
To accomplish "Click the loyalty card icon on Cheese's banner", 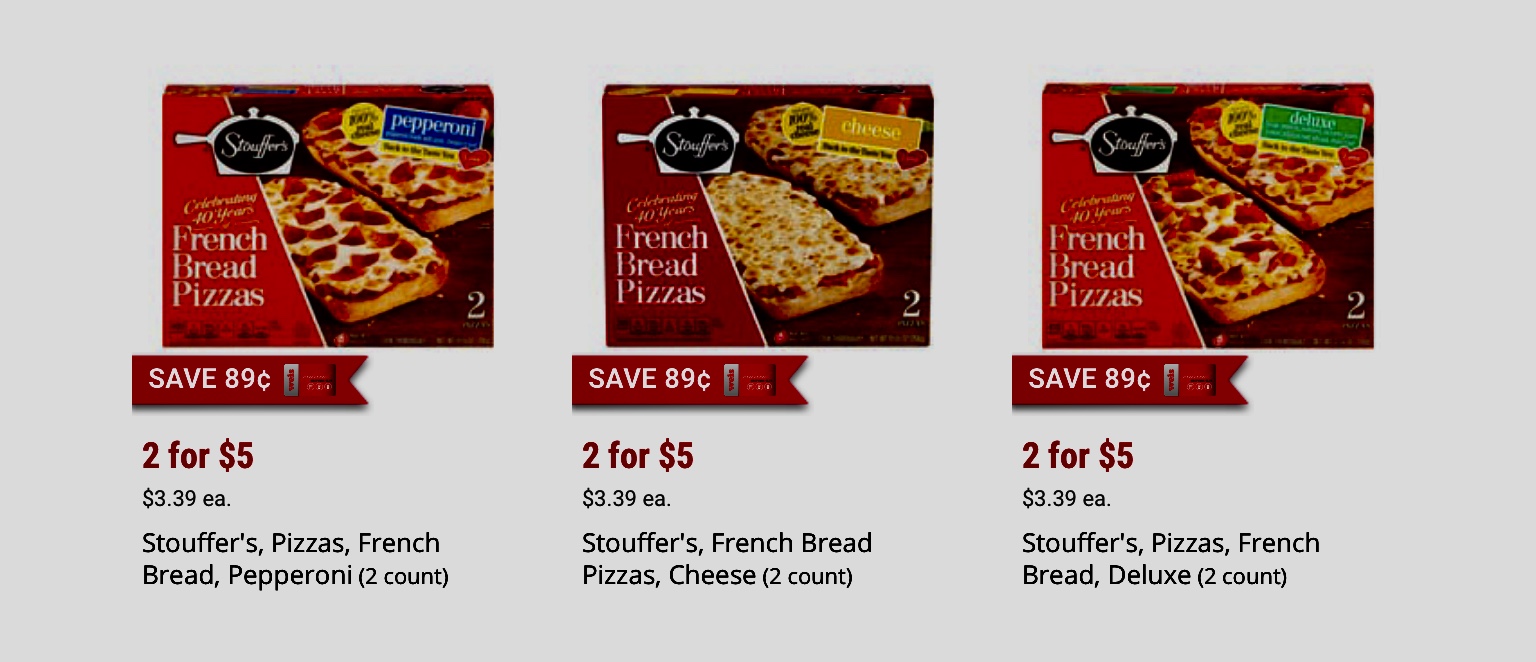I will pyautogui.click(x=749, y=380).
